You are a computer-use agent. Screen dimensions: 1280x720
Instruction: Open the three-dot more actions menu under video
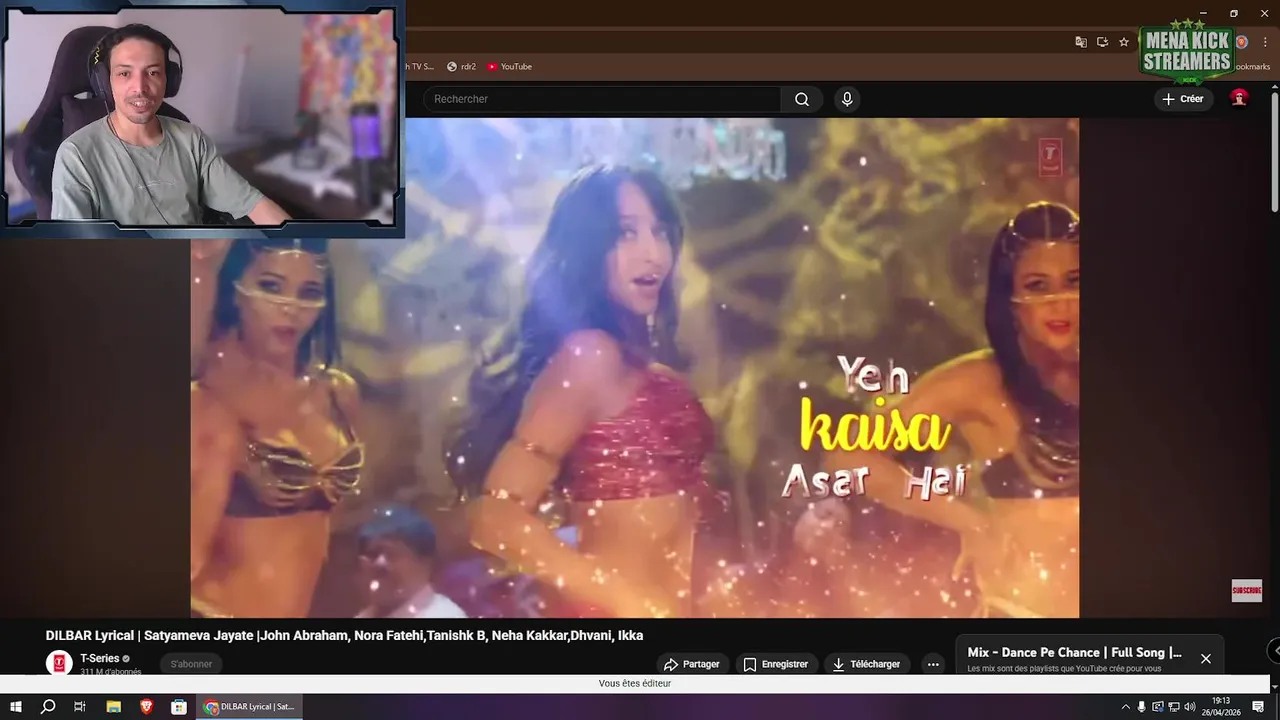coord(933,664)
